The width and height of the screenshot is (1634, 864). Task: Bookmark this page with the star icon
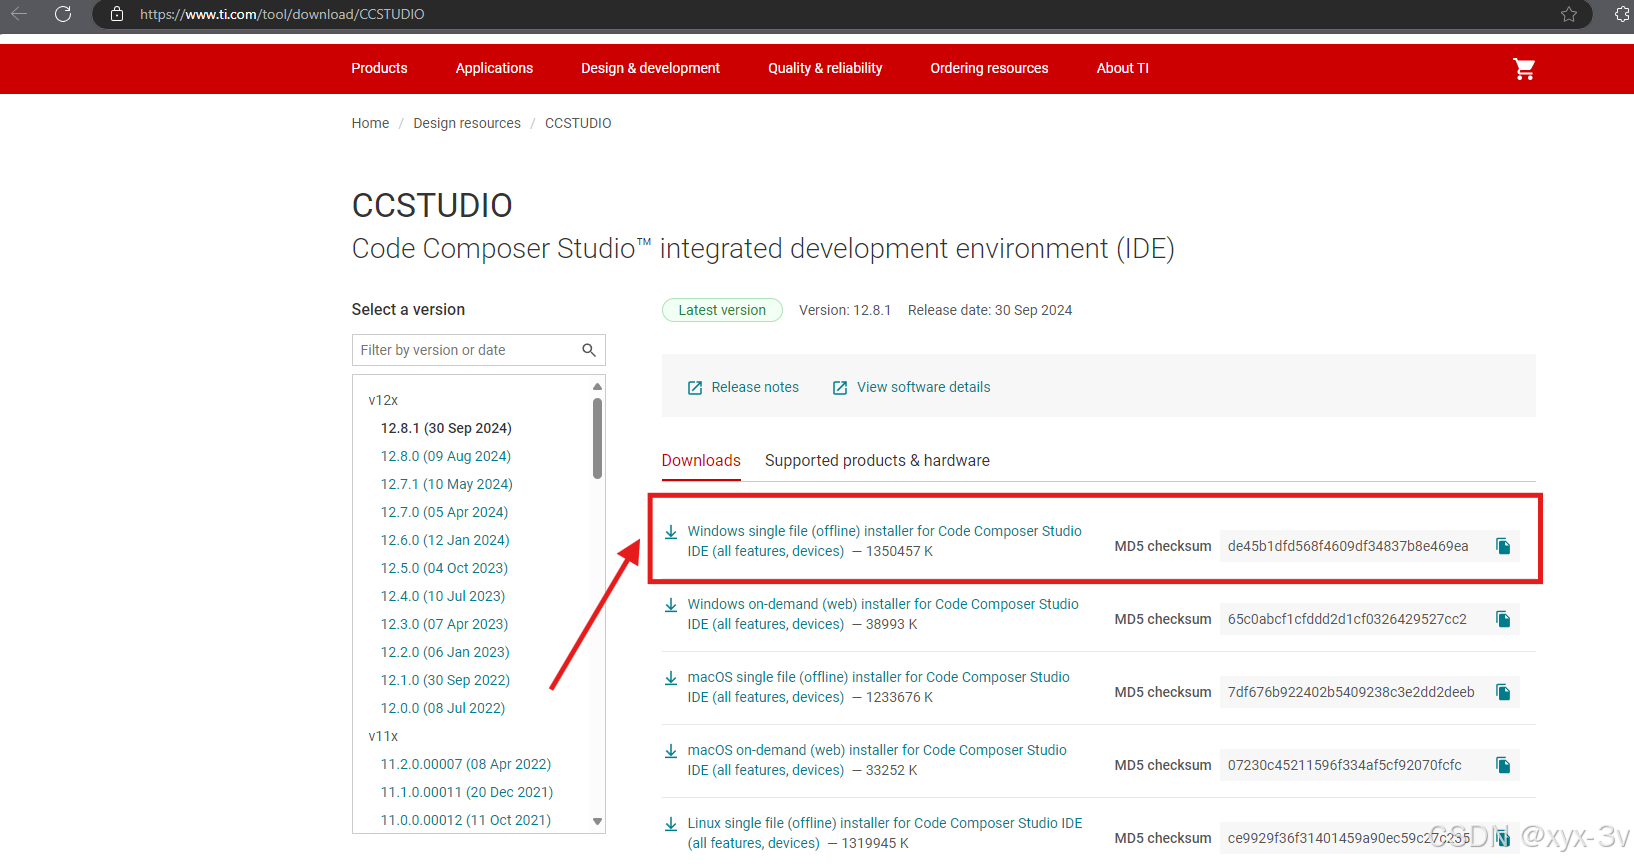coord(1569,14)
